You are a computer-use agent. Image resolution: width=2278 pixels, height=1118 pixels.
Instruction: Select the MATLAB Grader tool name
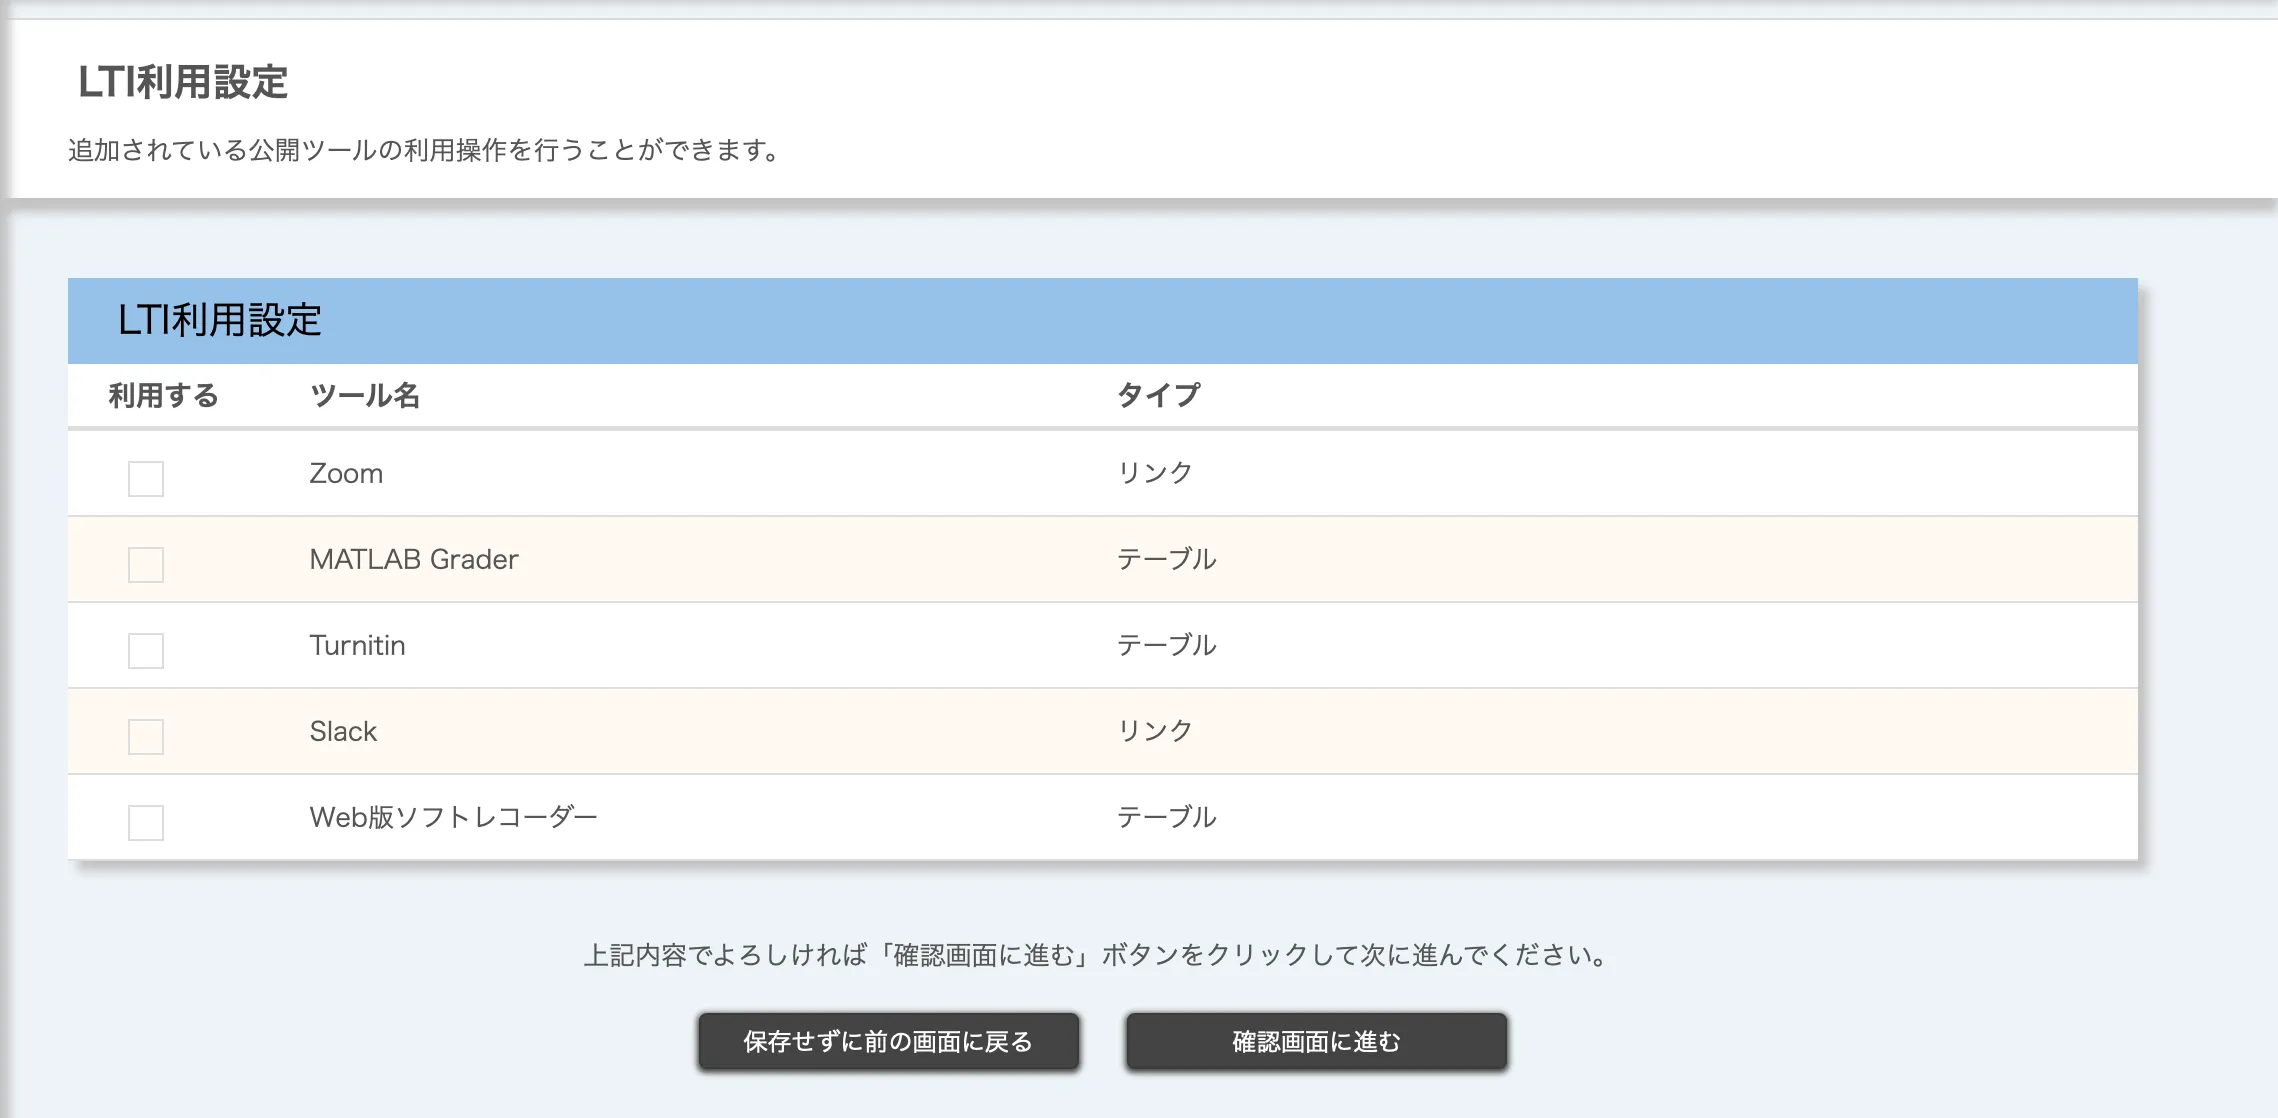pyautogui.click(x=414, y=559)
